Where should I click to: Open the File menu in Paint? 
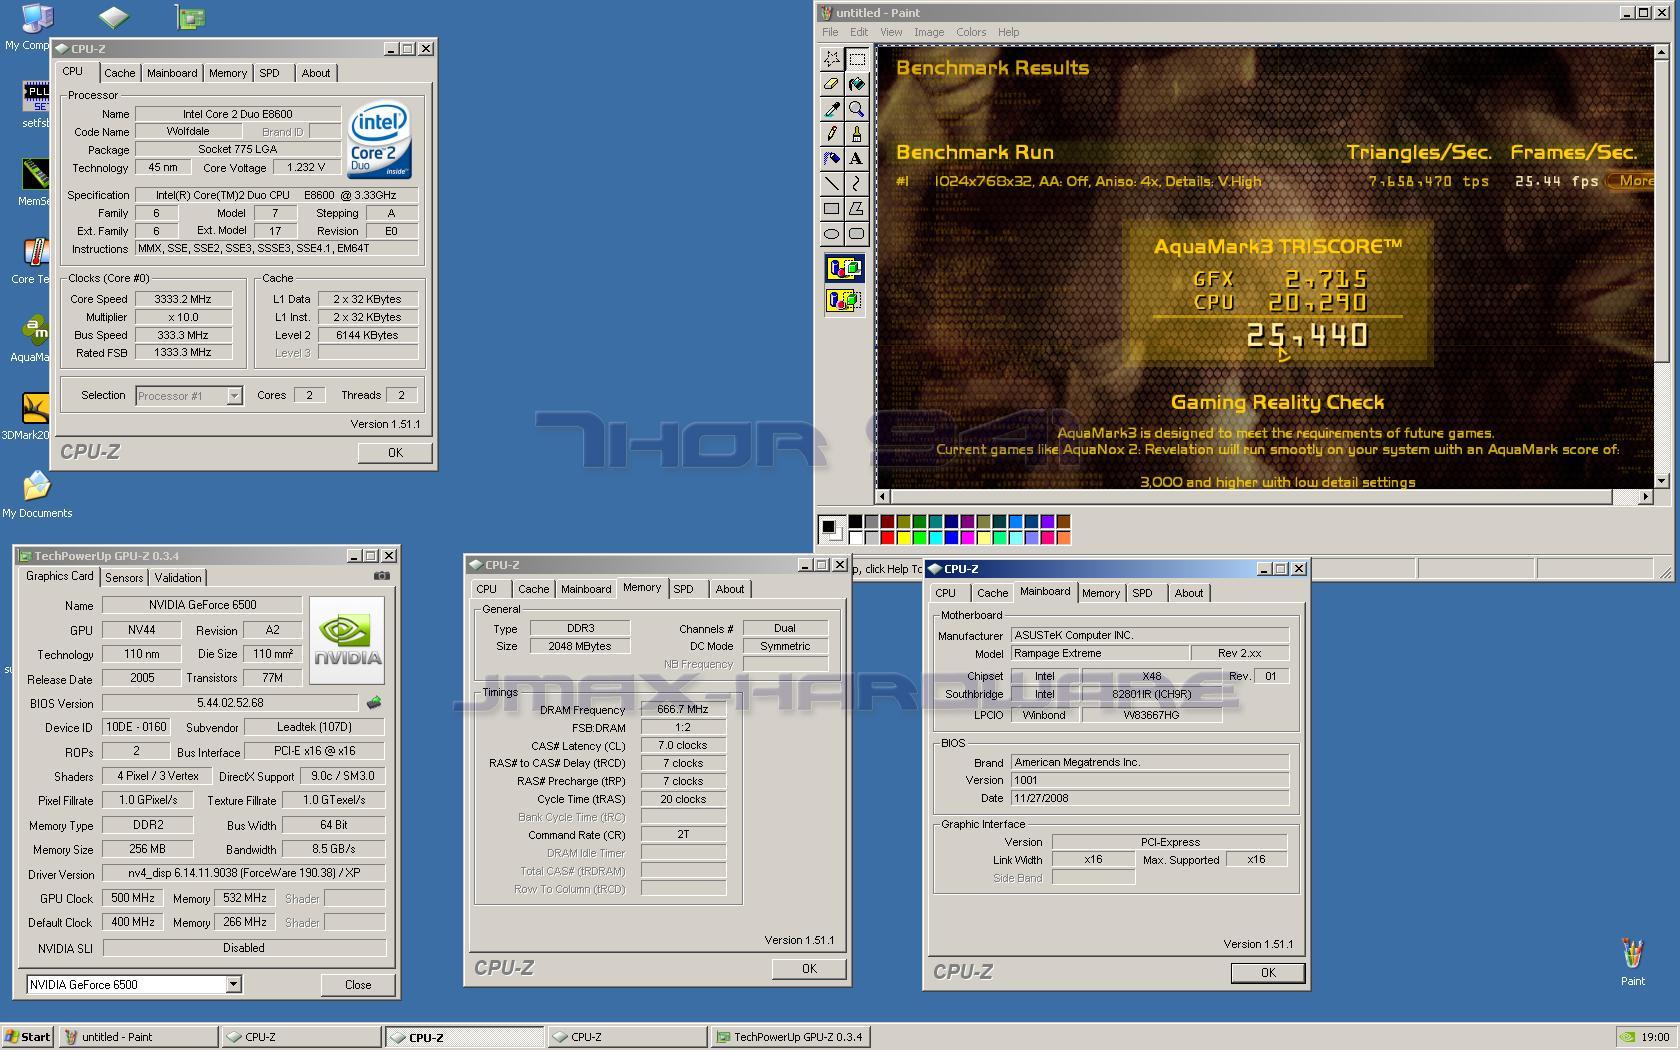830,32
